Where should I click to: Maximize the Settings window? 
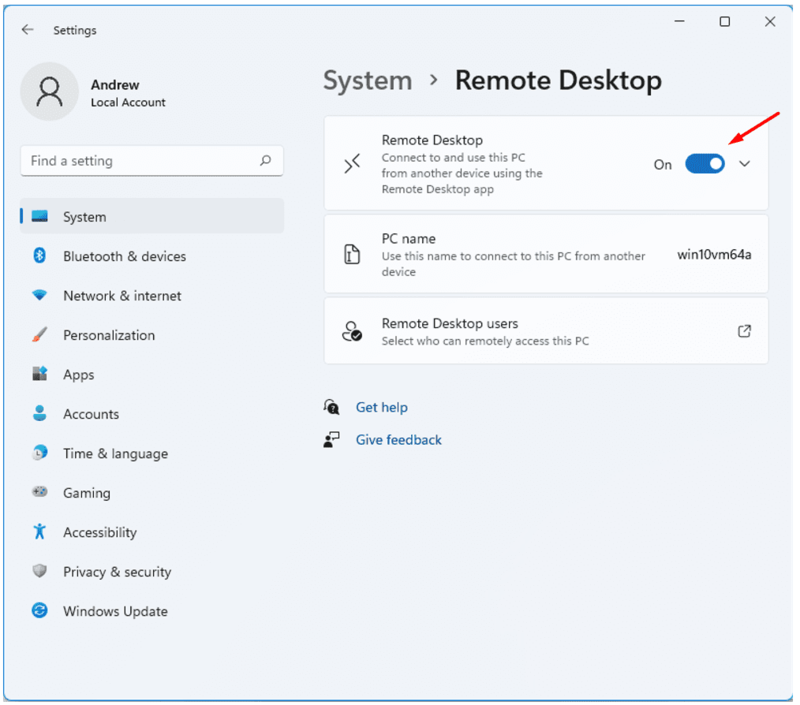(x=724, y=21)
